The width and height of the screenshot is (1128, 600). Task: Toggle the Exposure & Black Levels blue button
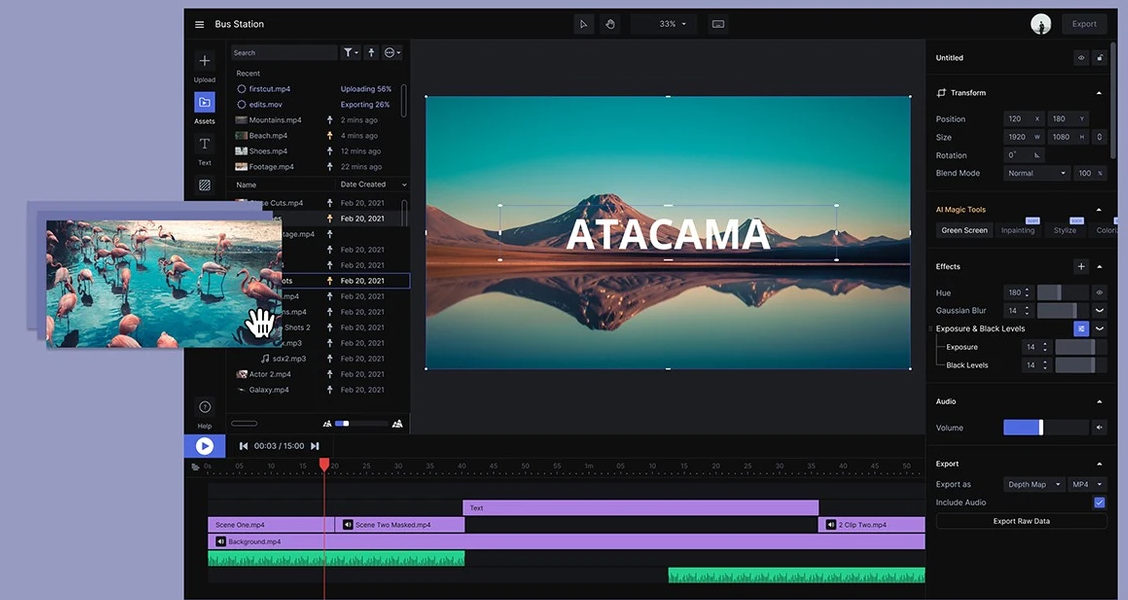(x=1081, y=329)
